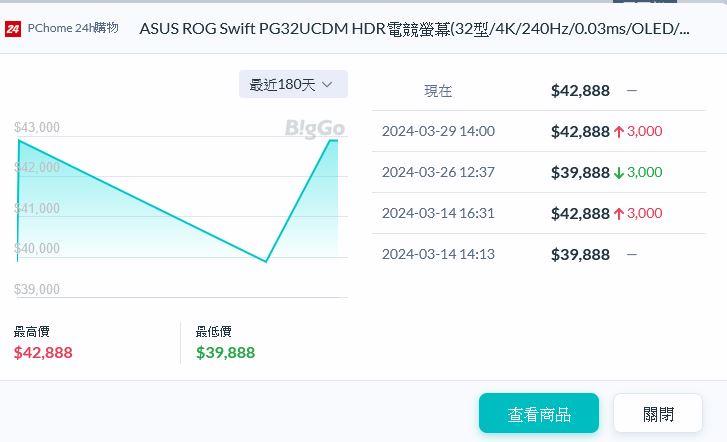The width and height of the screenshot is (727, 442).
Task: Click the chart's peak at right end
Action: 333,141
